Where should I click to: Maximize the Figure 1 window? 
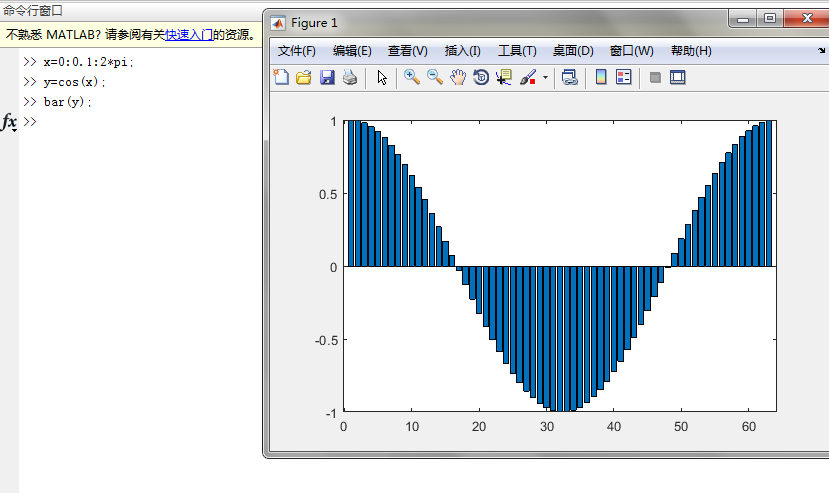[x=770, y=19]
